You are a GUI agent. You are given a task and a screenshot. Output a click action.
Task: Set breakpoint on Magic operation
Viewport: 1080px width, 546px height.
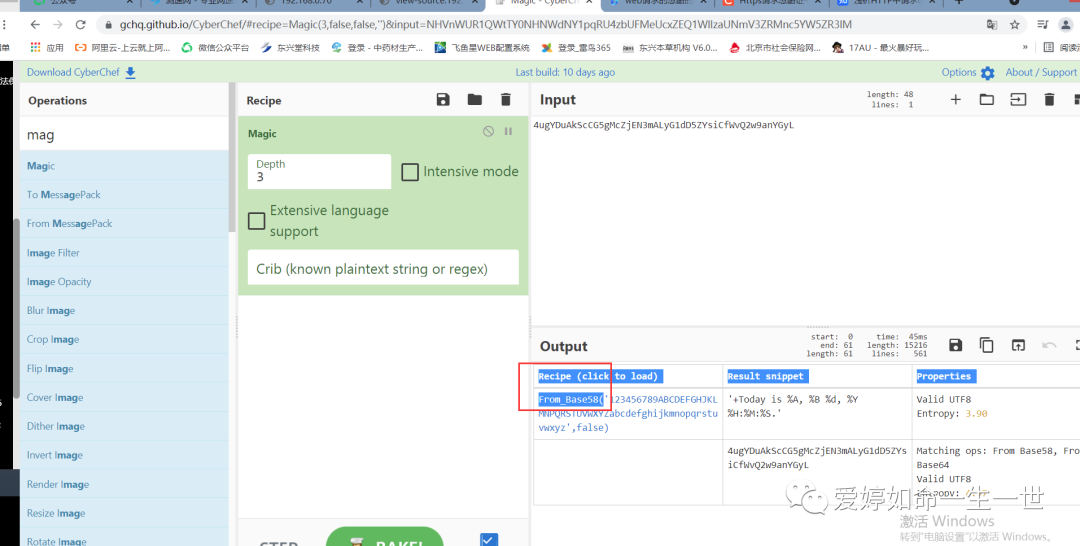pyautogui.click(x=508, y=132)
